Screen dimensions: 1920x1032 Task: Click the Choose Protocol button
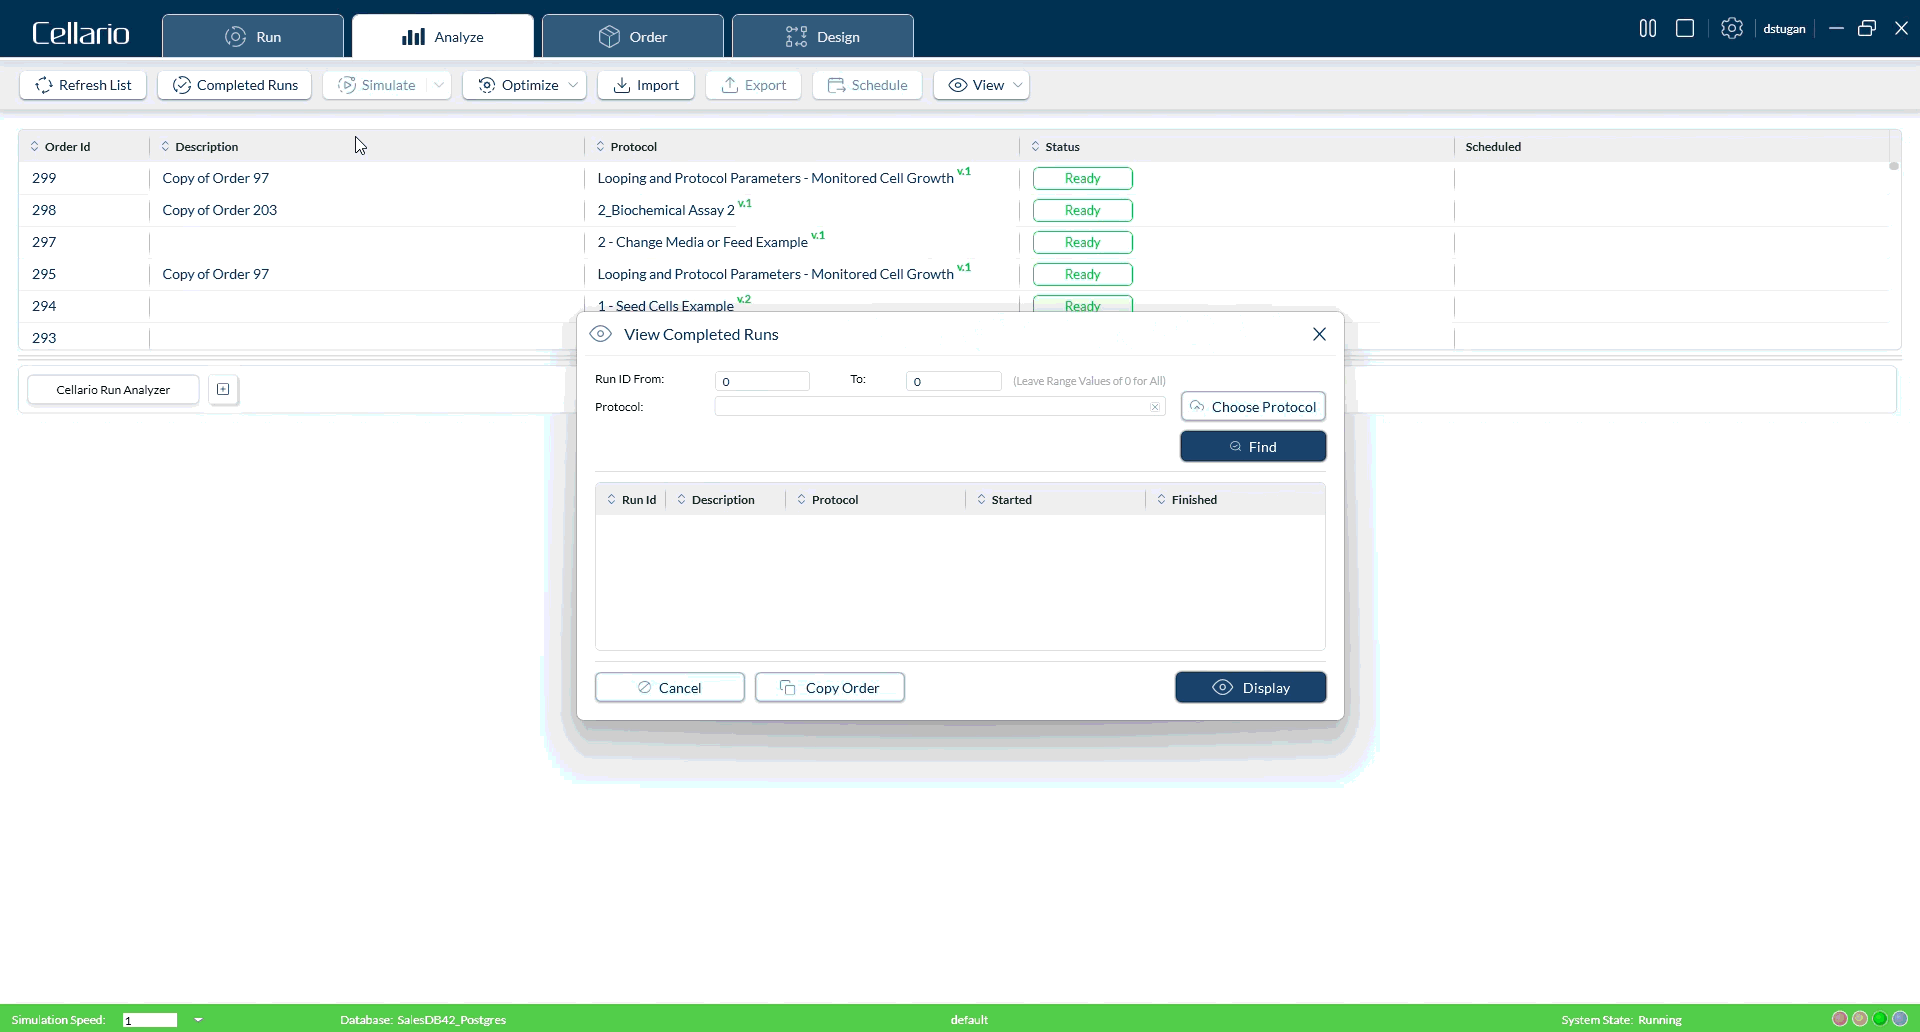click(x=1253, y=407)
